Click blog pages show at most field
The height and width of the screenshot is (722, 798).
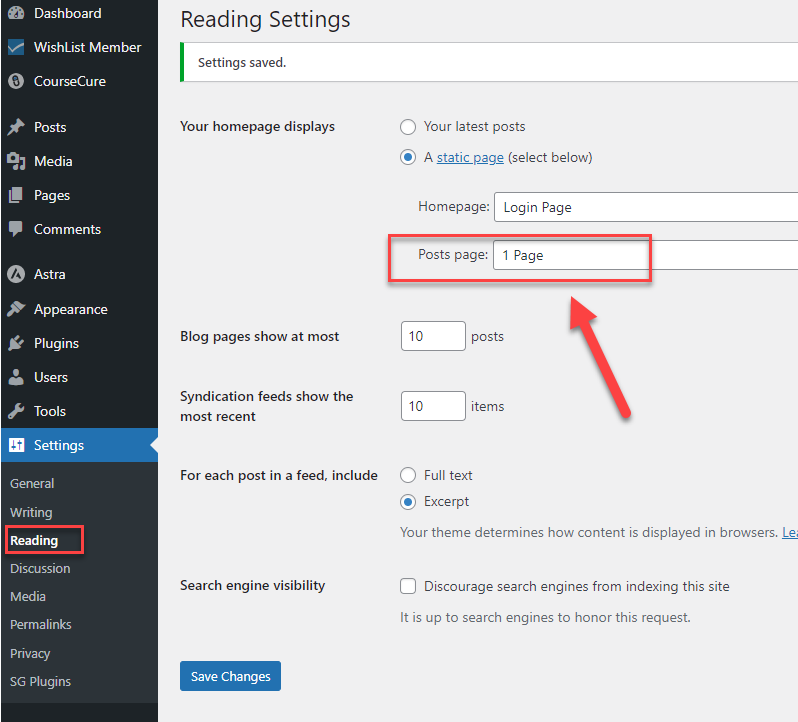[433, 336]
